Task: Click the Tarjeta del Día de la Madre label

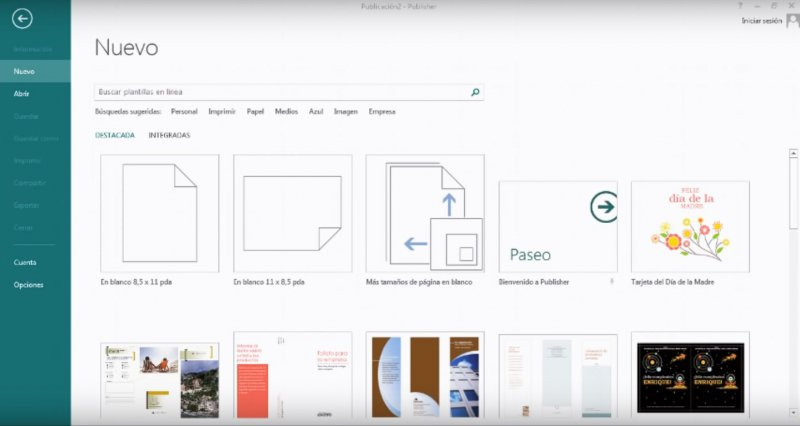Action: pos(672,282)
